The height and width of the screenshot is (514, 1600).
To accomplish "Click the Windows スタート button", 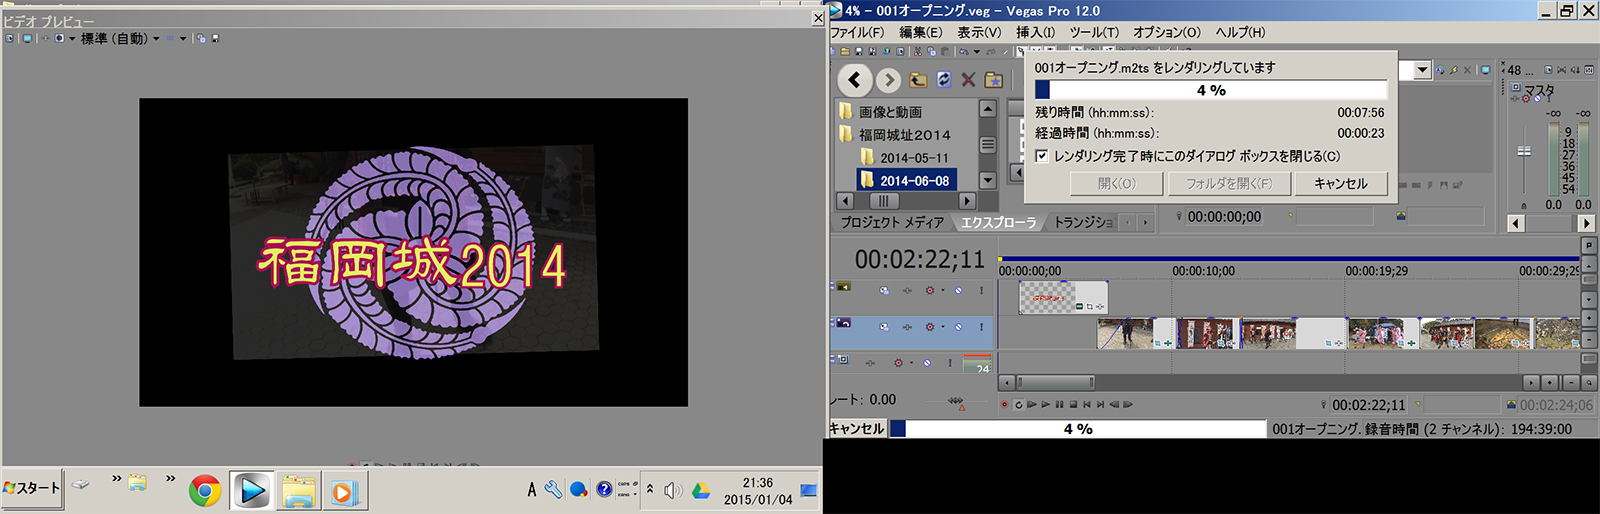I will click(x=32, y=489).
